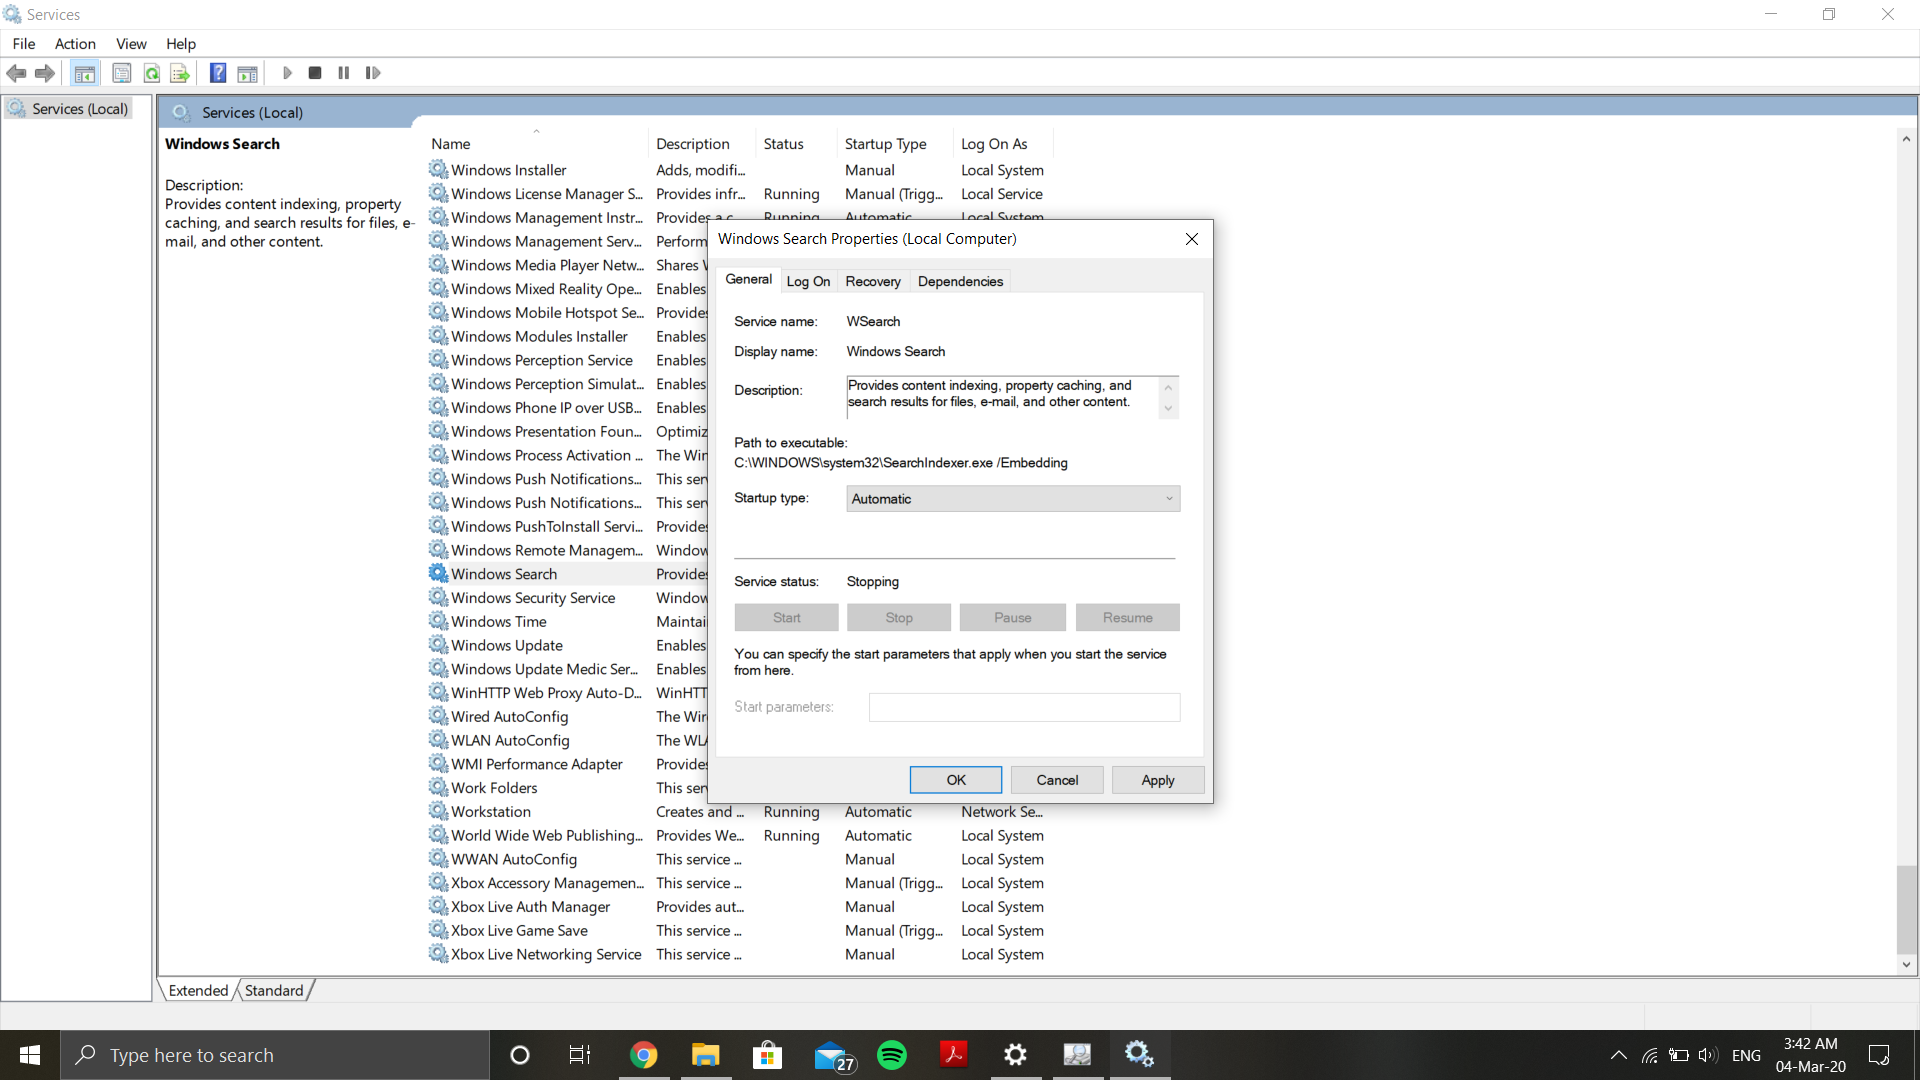
Task: Open Cortana circle icon in taskbar
Action: (519, 1055)
